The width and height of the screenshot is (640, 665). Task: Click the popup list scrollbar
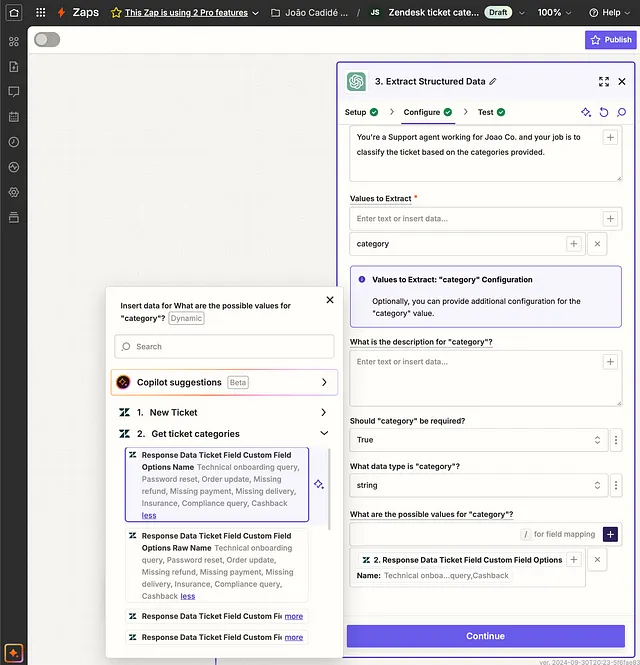(329, 489)
